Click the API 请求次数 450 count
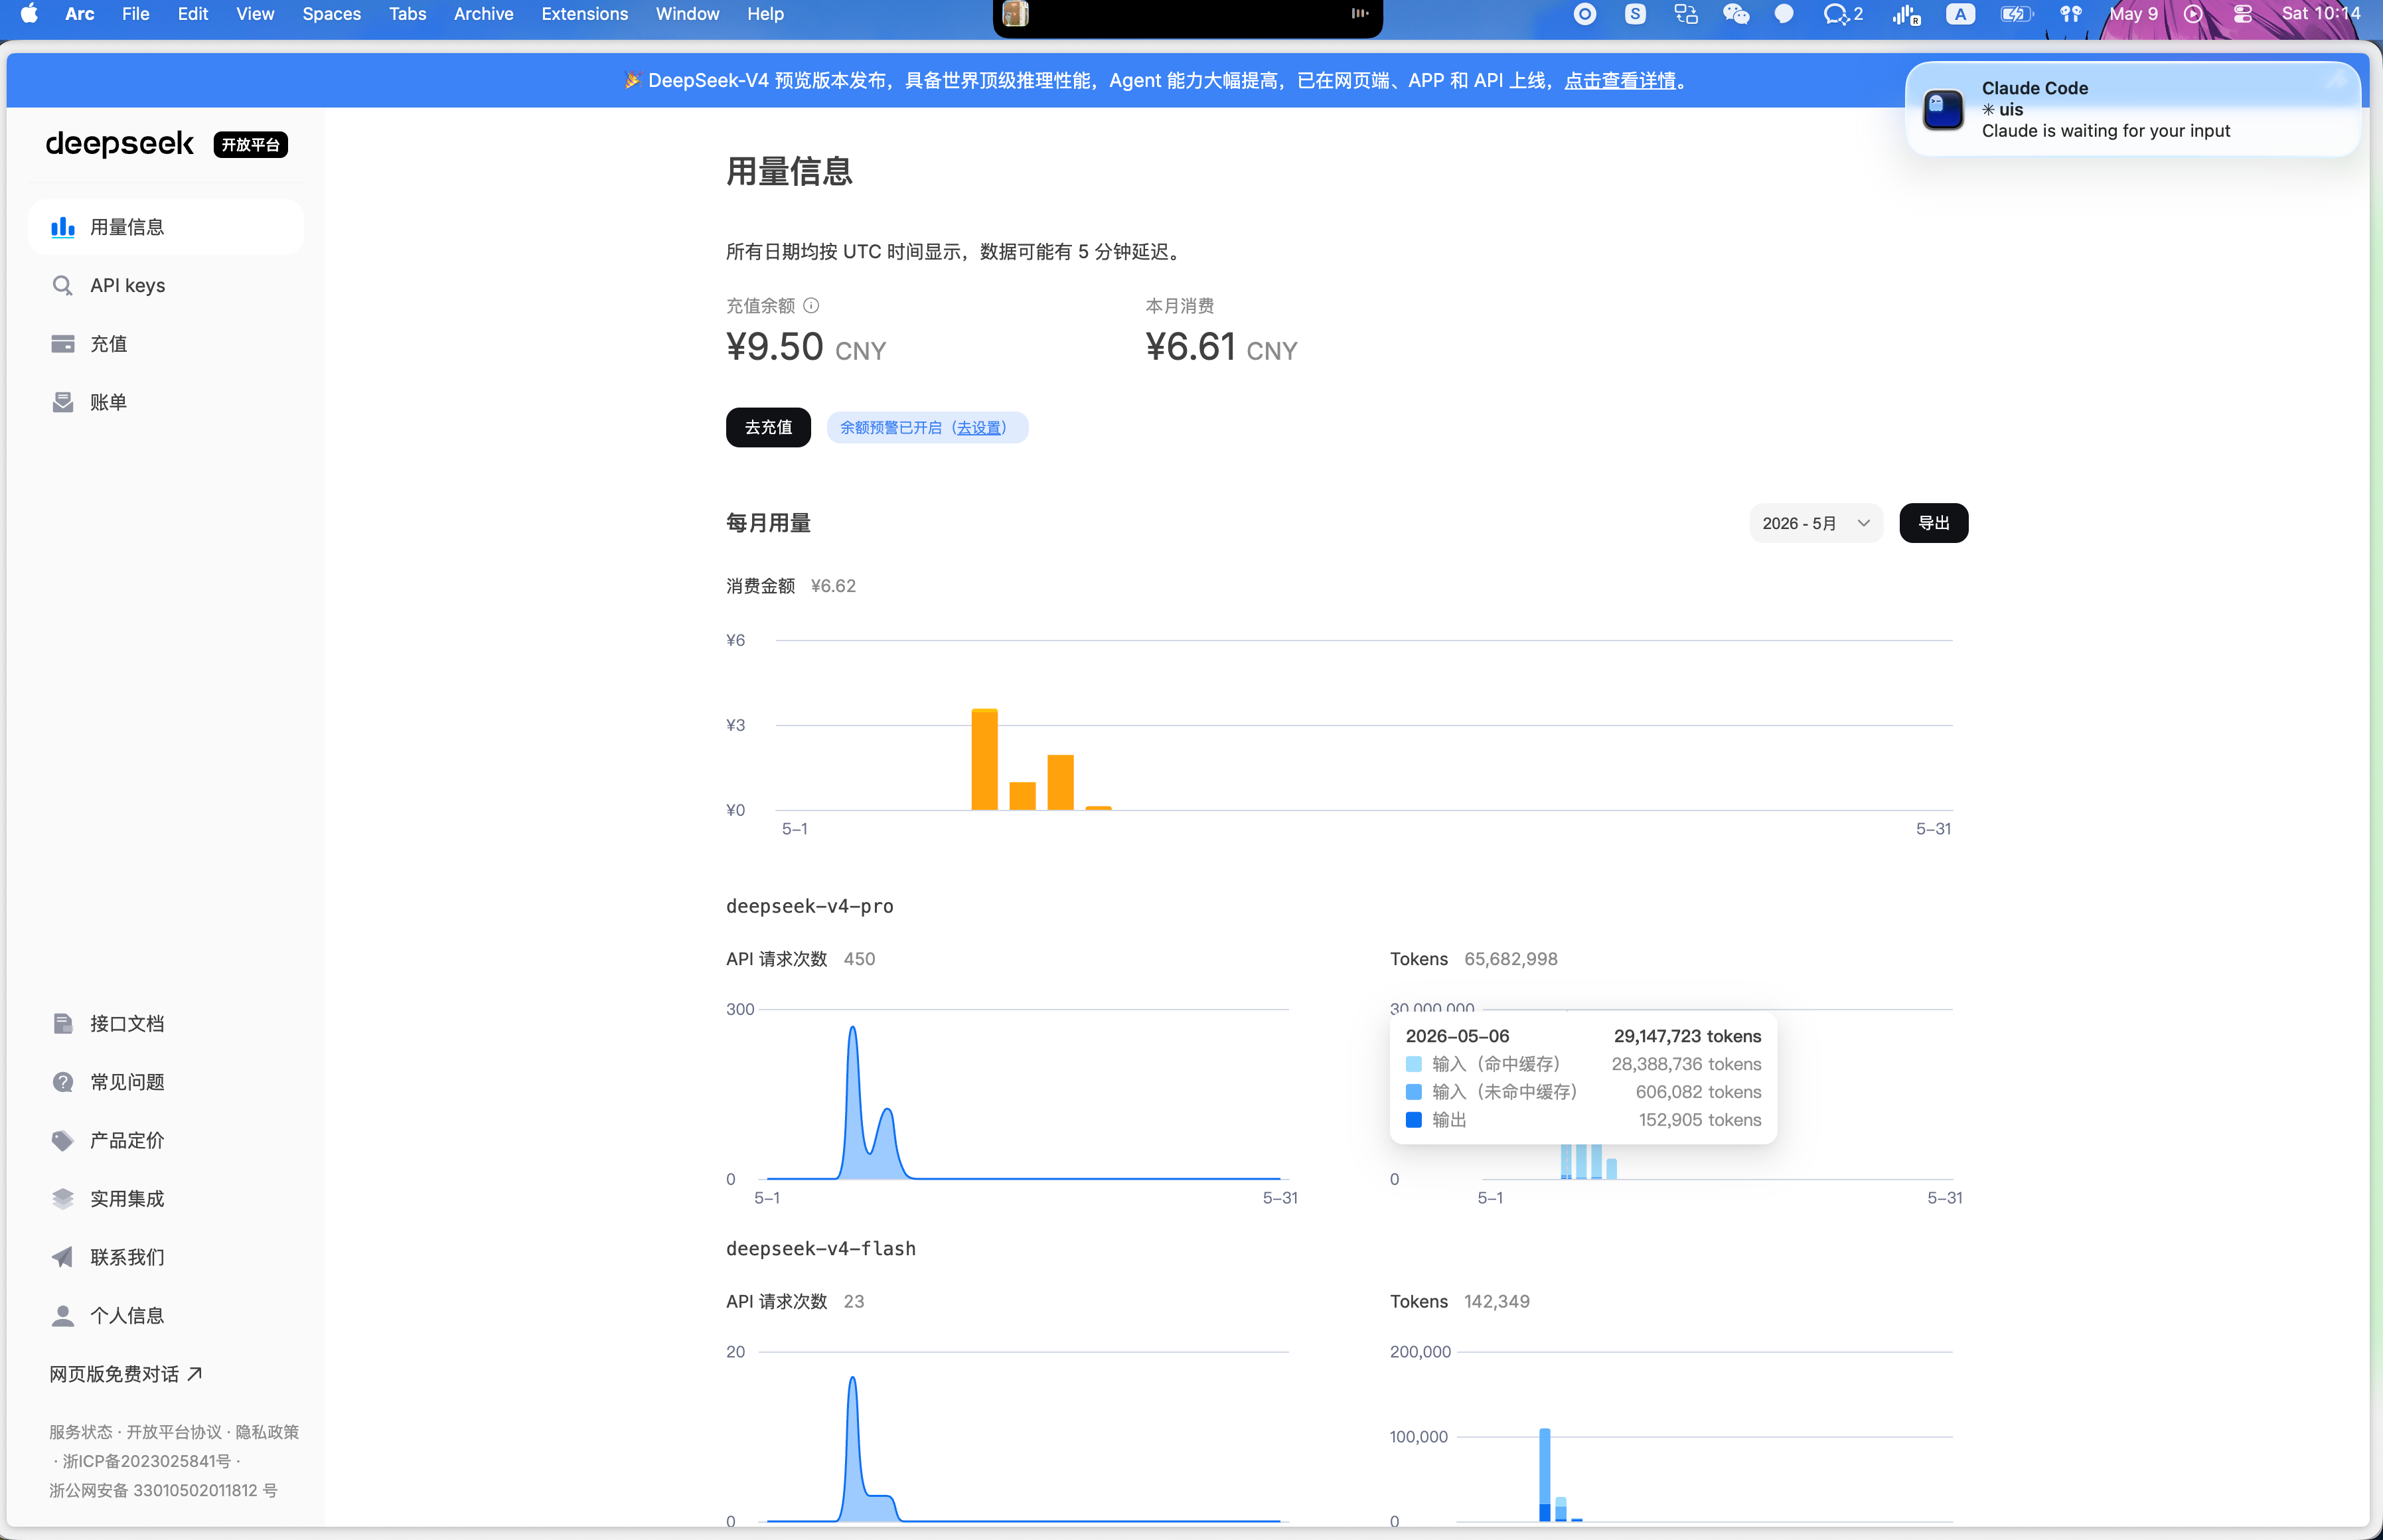 pos(859,959)
